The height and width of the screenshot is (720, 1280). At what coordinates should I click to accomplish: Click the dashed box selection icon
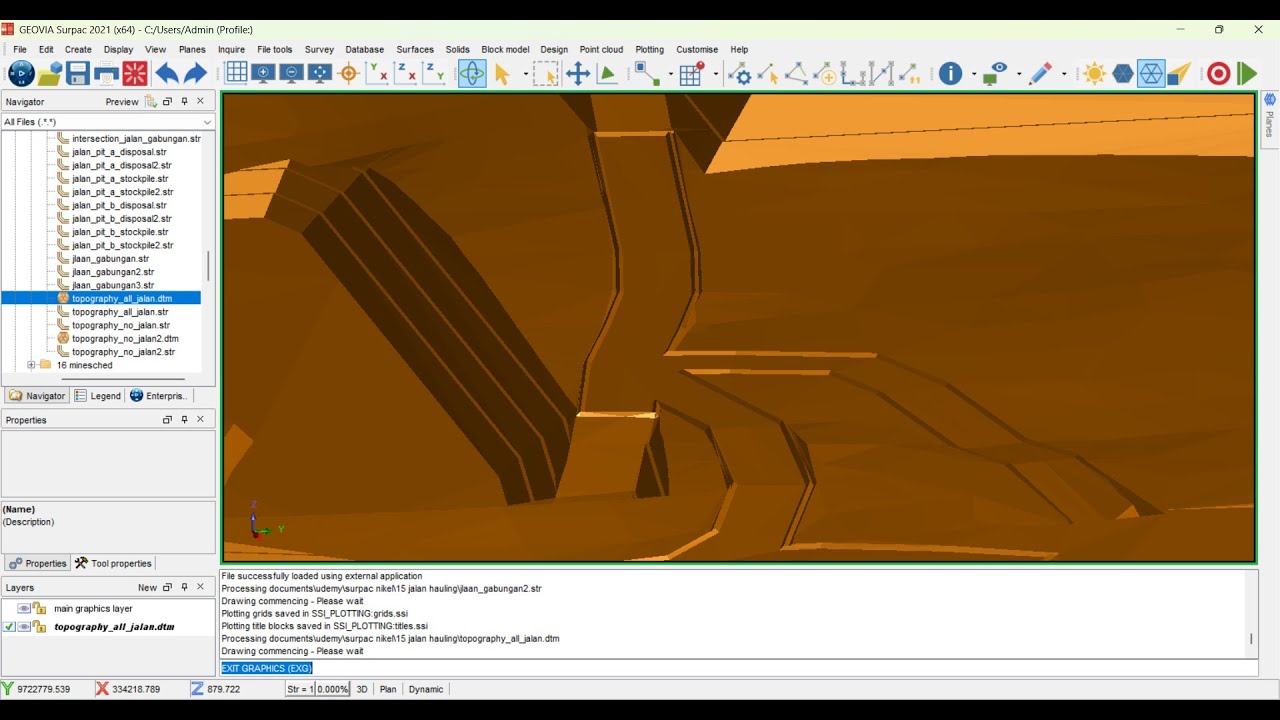(x=546, y=73)
